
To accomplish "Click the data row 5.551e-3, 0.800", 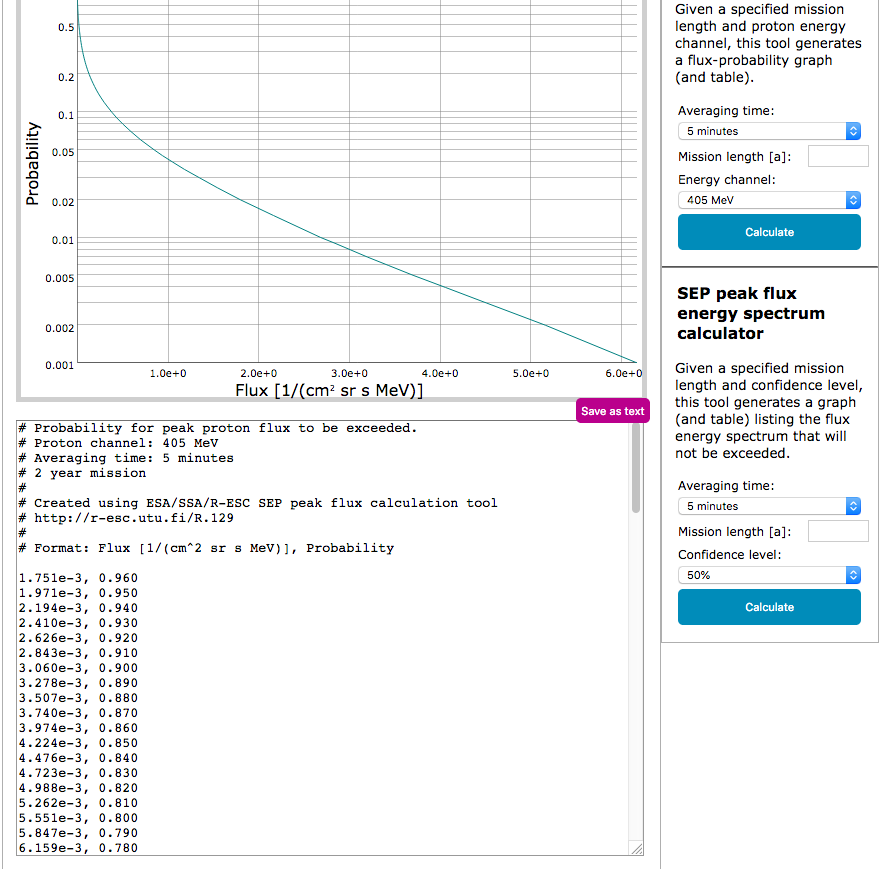I will tap(78, 818).
